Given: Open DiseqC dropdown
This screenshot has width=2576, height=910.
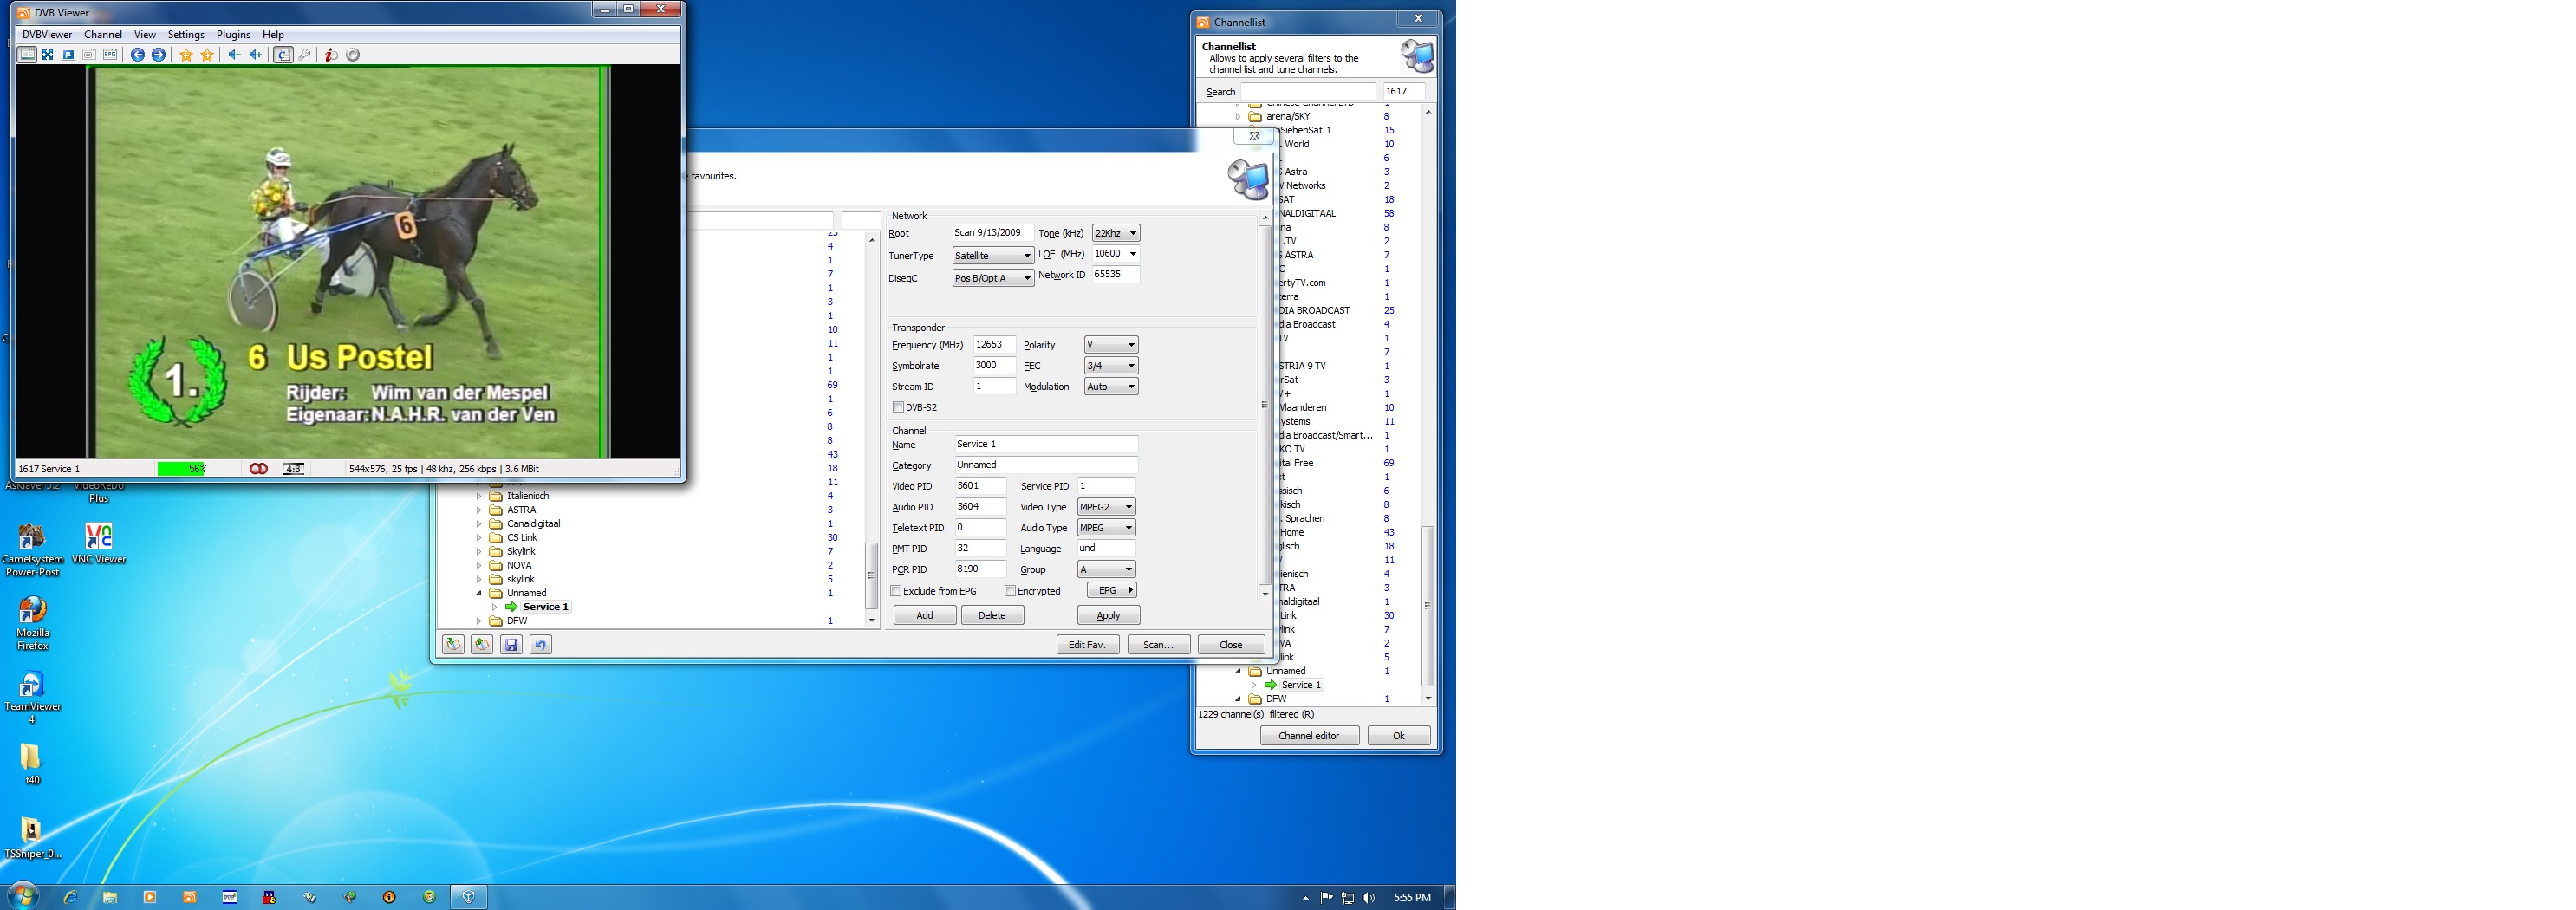Looking at the screenshot, I should point(992,278).
